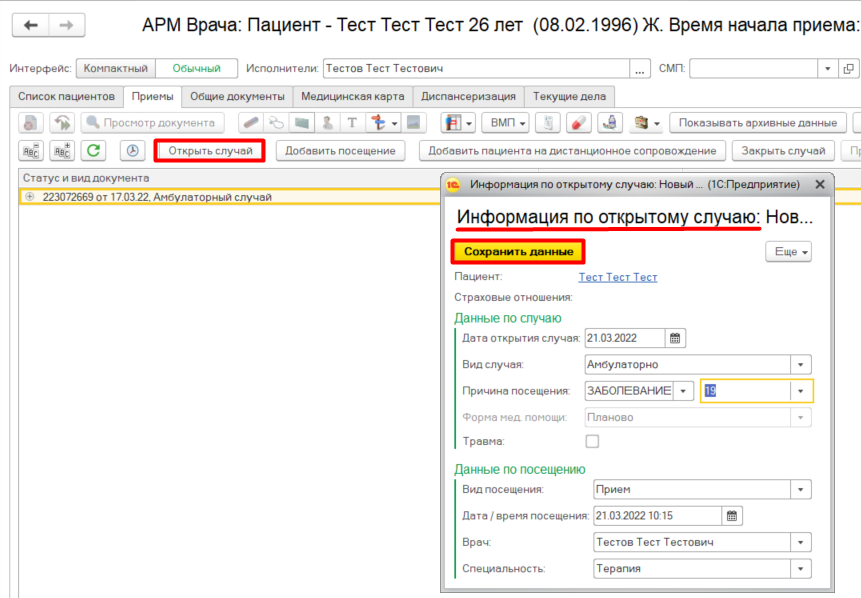
Task: Expand tree row 223072669 Амбулаторный случай
Action: point(30,197)
